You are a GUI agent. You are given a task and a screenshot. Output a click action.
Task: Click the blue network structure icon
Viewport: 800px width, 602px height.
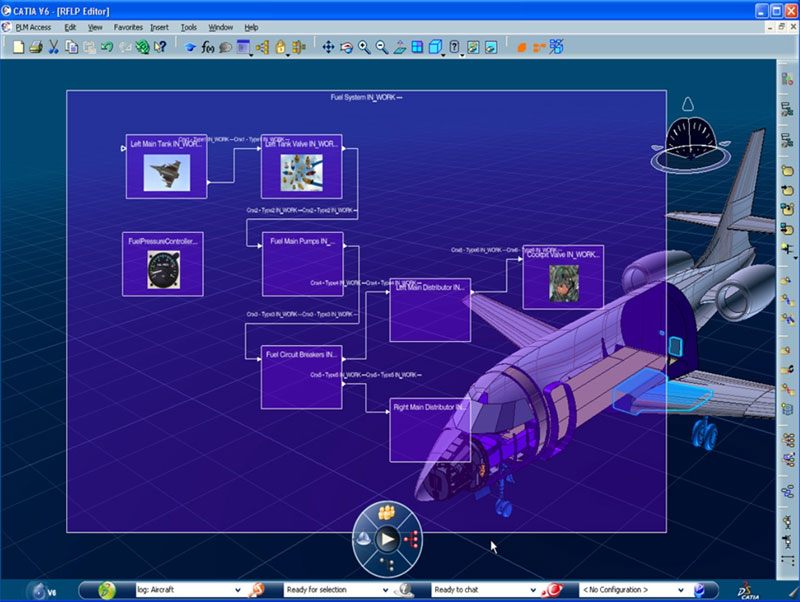[x=556, y=47]
